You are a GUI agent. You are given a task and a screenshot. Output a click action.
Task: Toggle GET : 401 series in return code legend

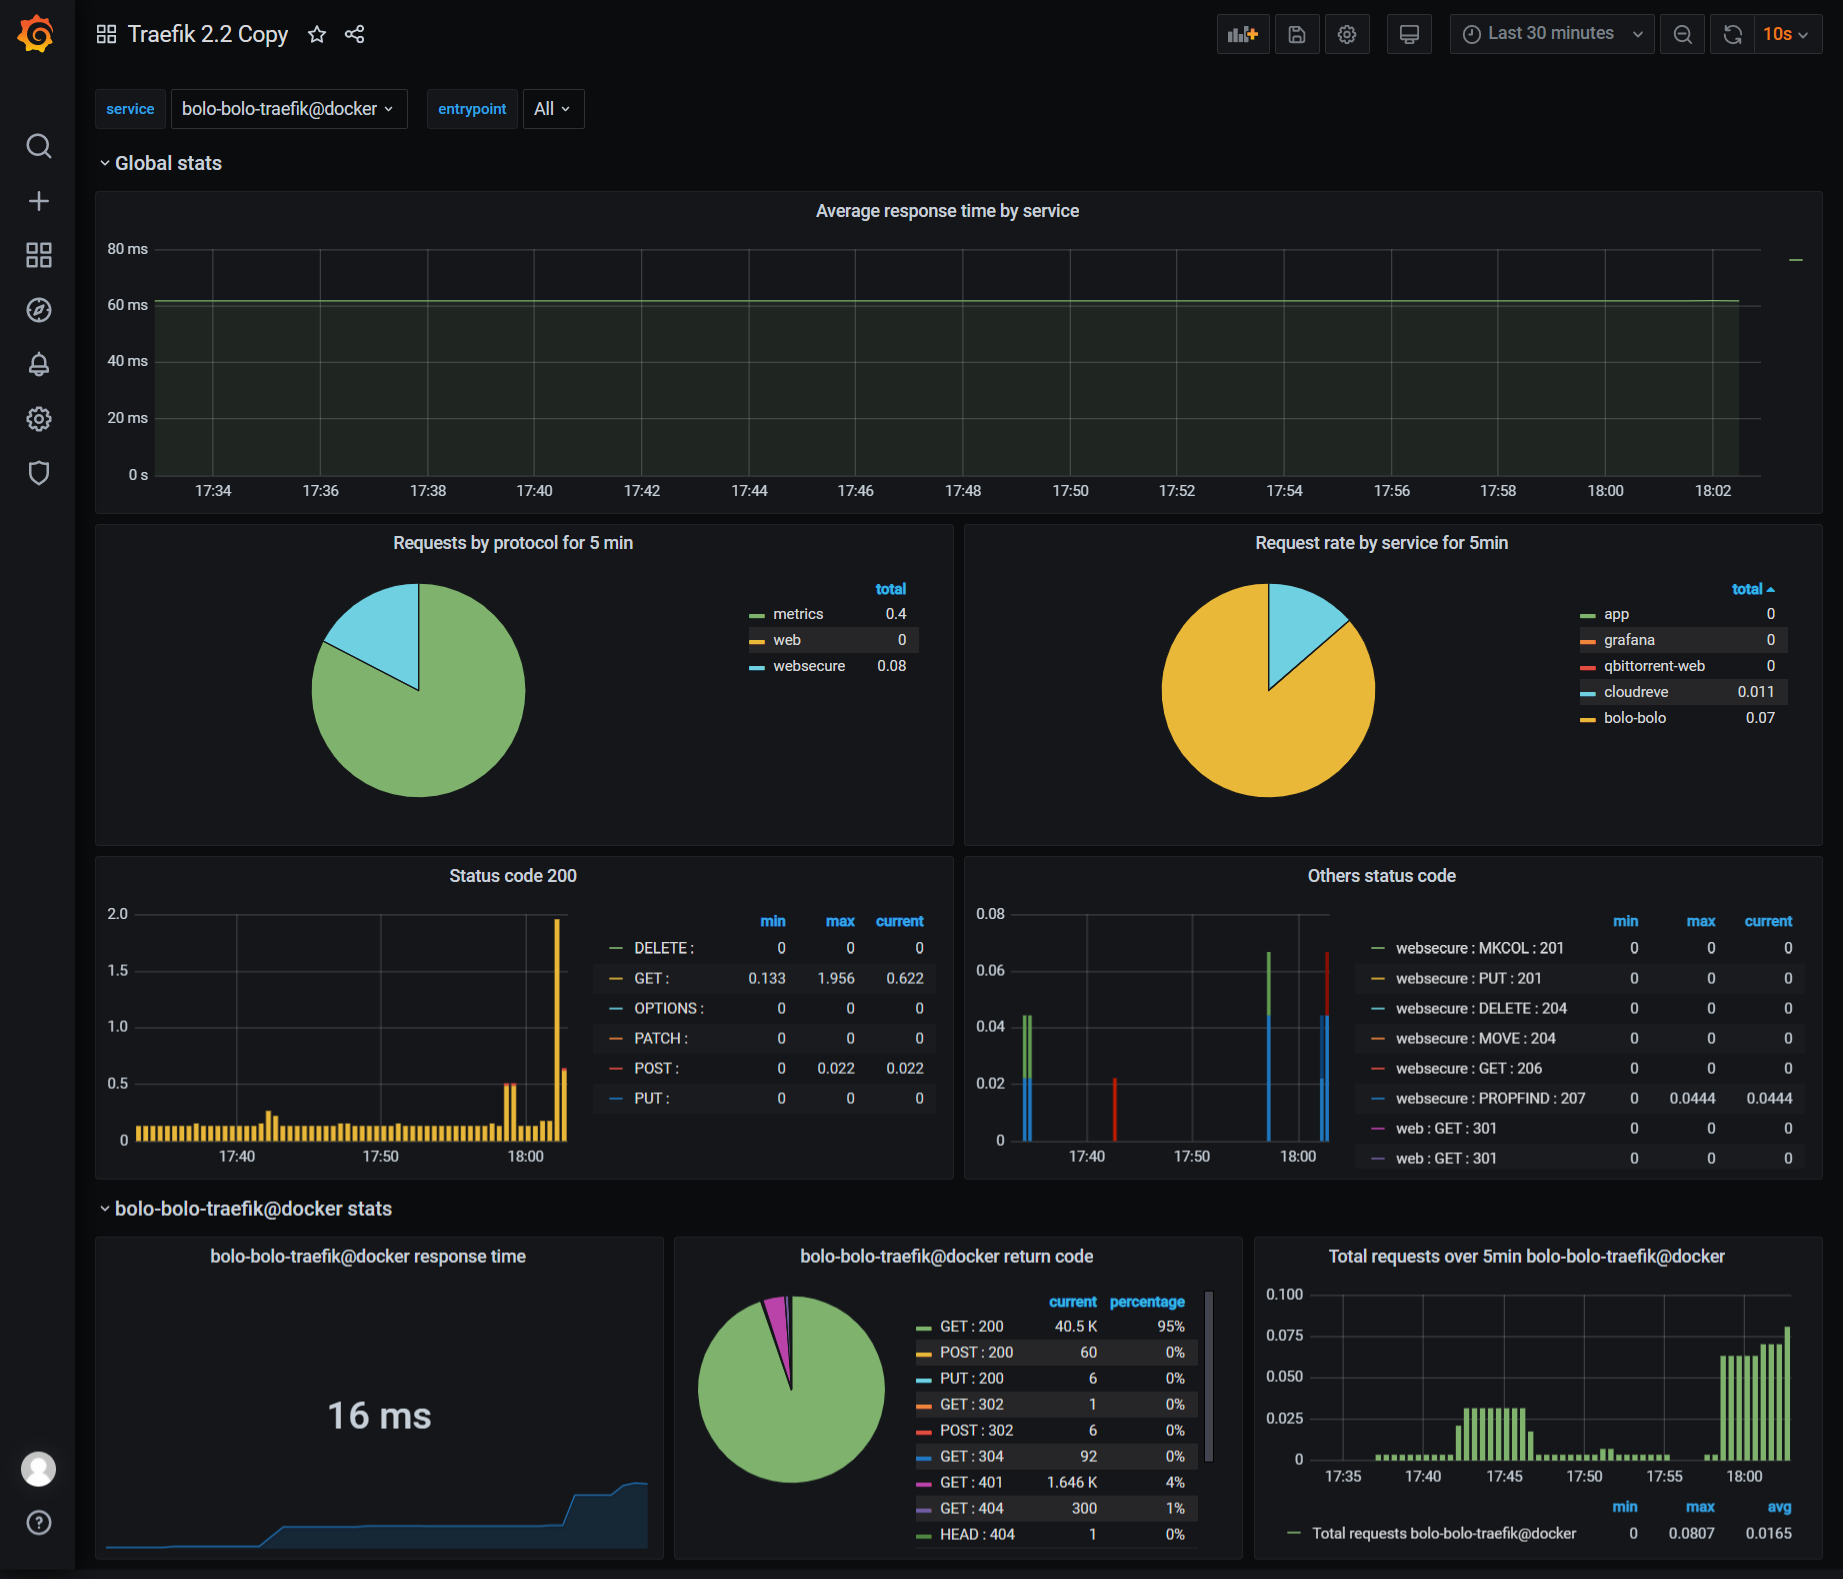click(971, 1483)
